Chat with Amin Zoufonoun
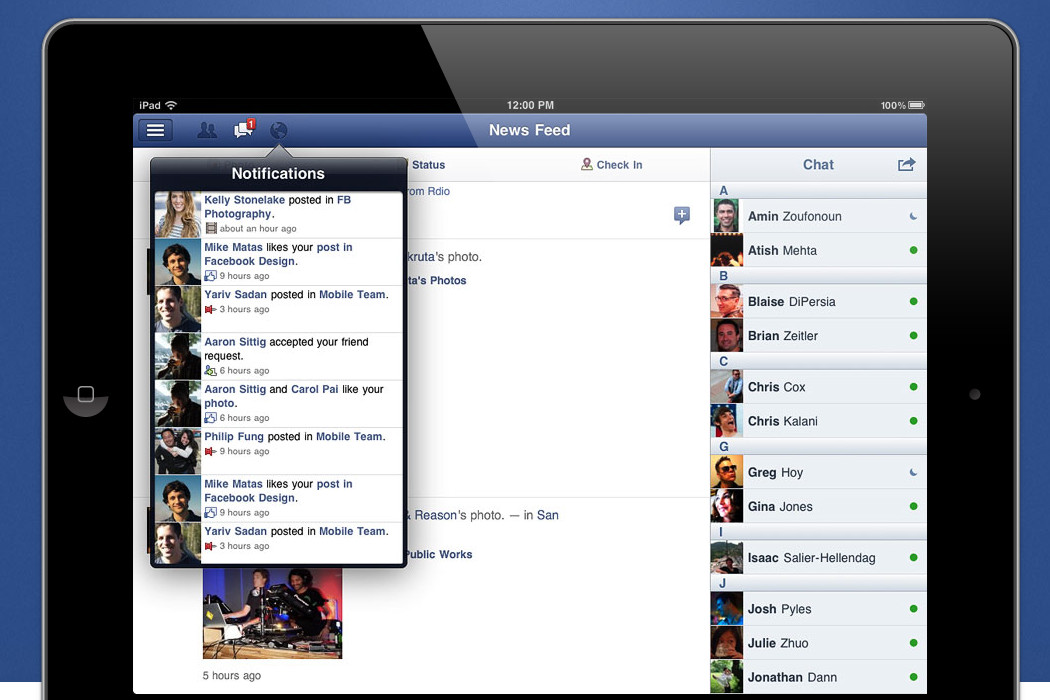Viewport: 1050px width, 700px height. coord(818,216)
